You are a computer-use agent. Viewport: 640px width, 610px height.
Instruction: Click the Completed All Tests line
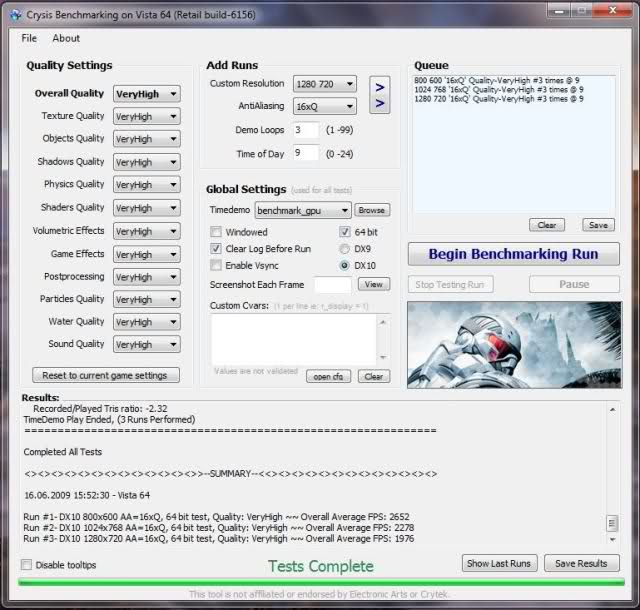coord(63,452)
